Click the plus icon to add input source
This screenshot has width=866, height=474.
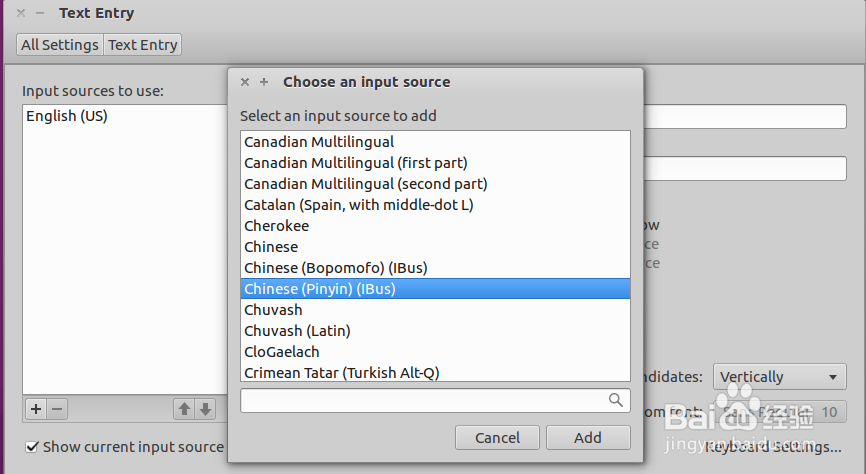pyautogui.click(x=36, y=408)
